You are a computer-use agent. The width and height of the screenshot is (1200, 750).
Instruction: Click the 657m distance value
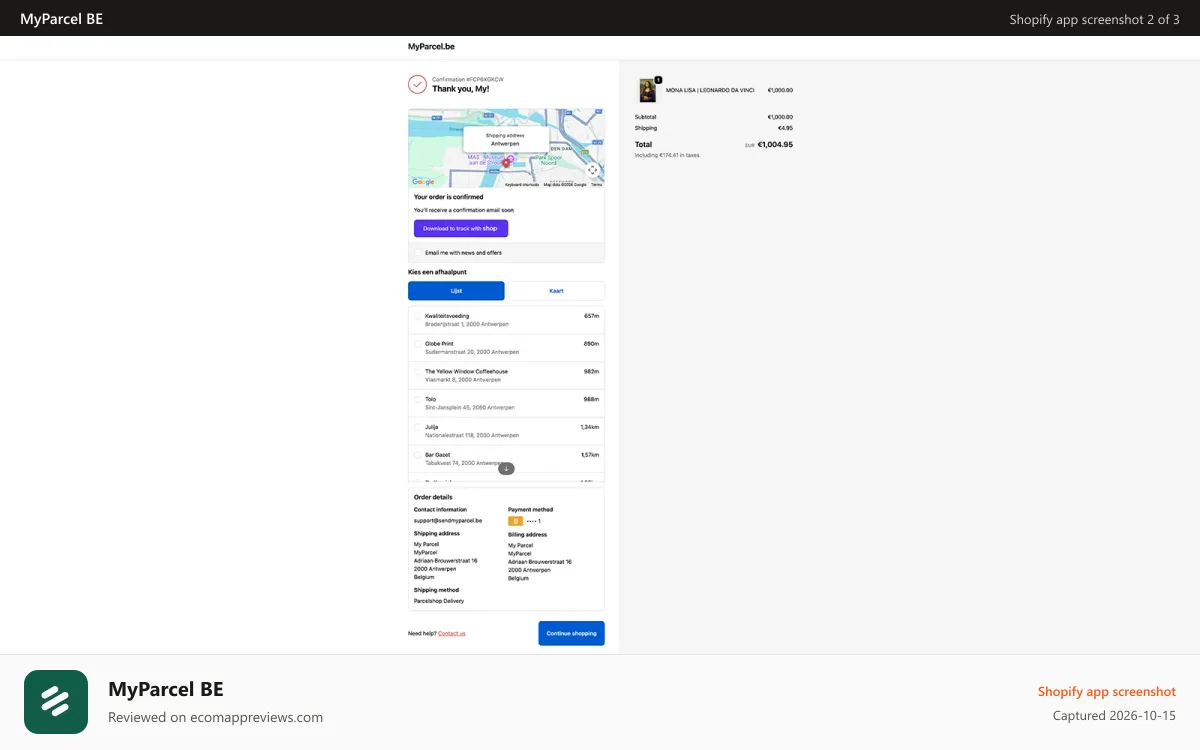pyautogui.click(x=591, y=316)
